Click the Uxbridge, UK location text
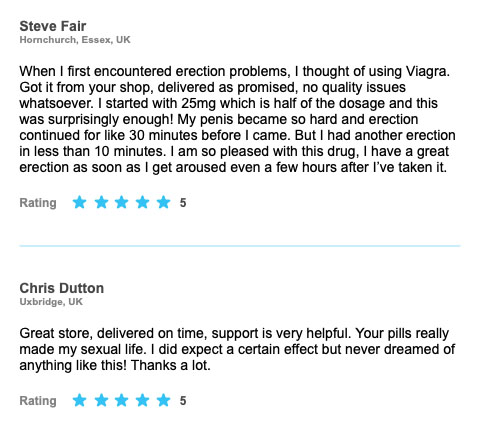This screenshot has width=483, height=430. tap(51, 302)
